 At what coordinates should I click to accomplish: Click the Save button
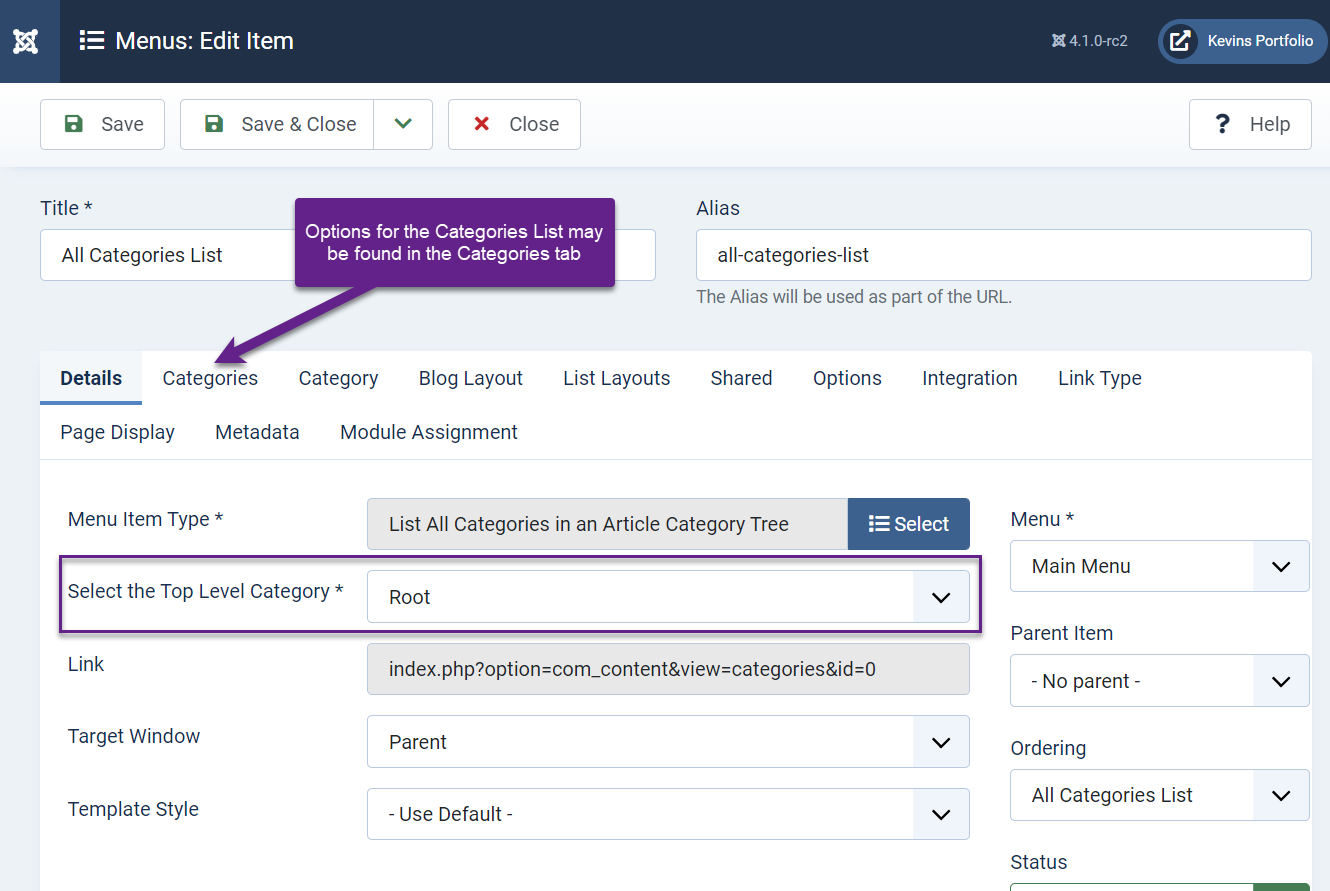click(x=102, y=124)
